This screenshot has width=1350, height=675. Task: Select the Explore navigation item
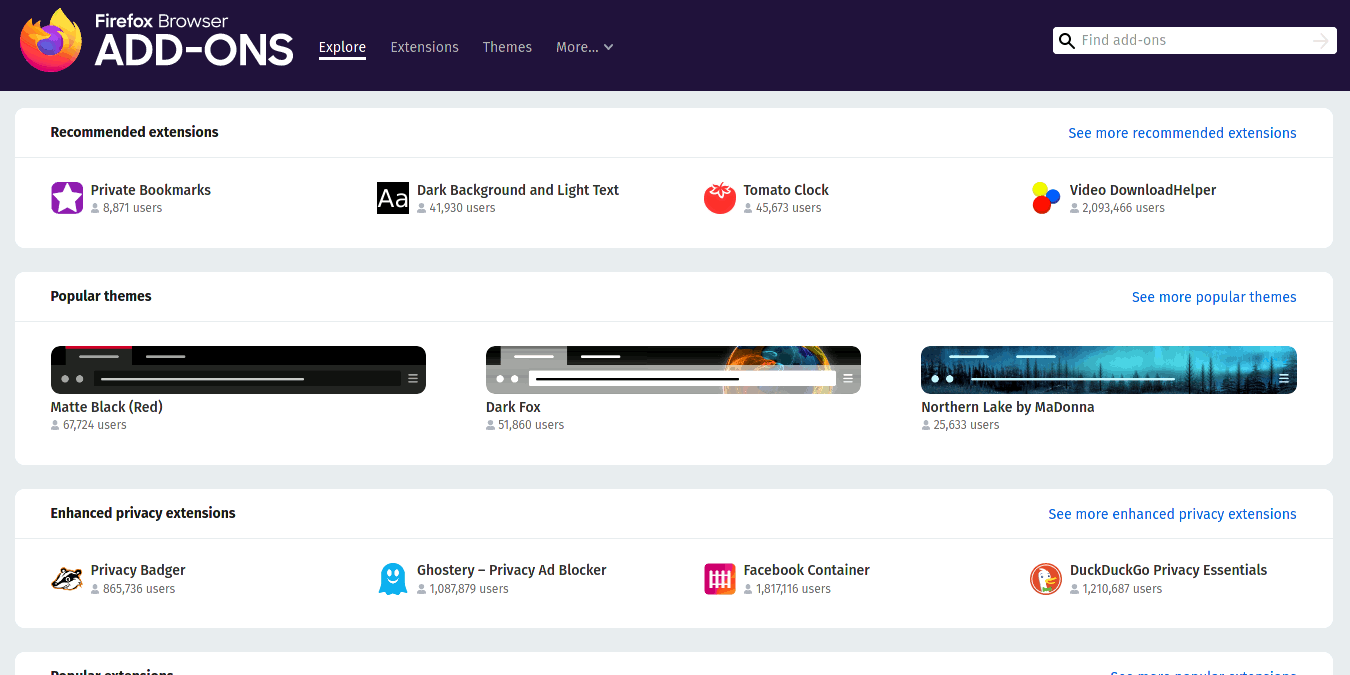(x=342, y=47)
